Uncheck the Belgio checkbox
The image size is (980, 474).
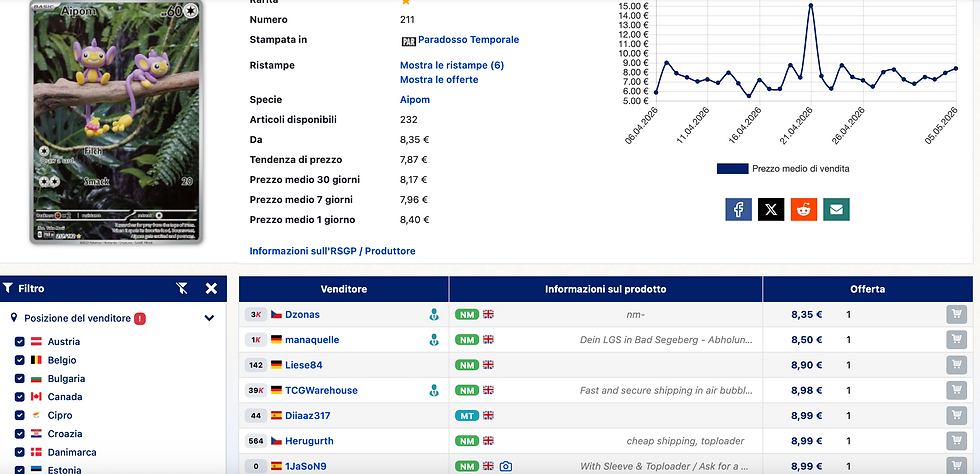point(19,360)
